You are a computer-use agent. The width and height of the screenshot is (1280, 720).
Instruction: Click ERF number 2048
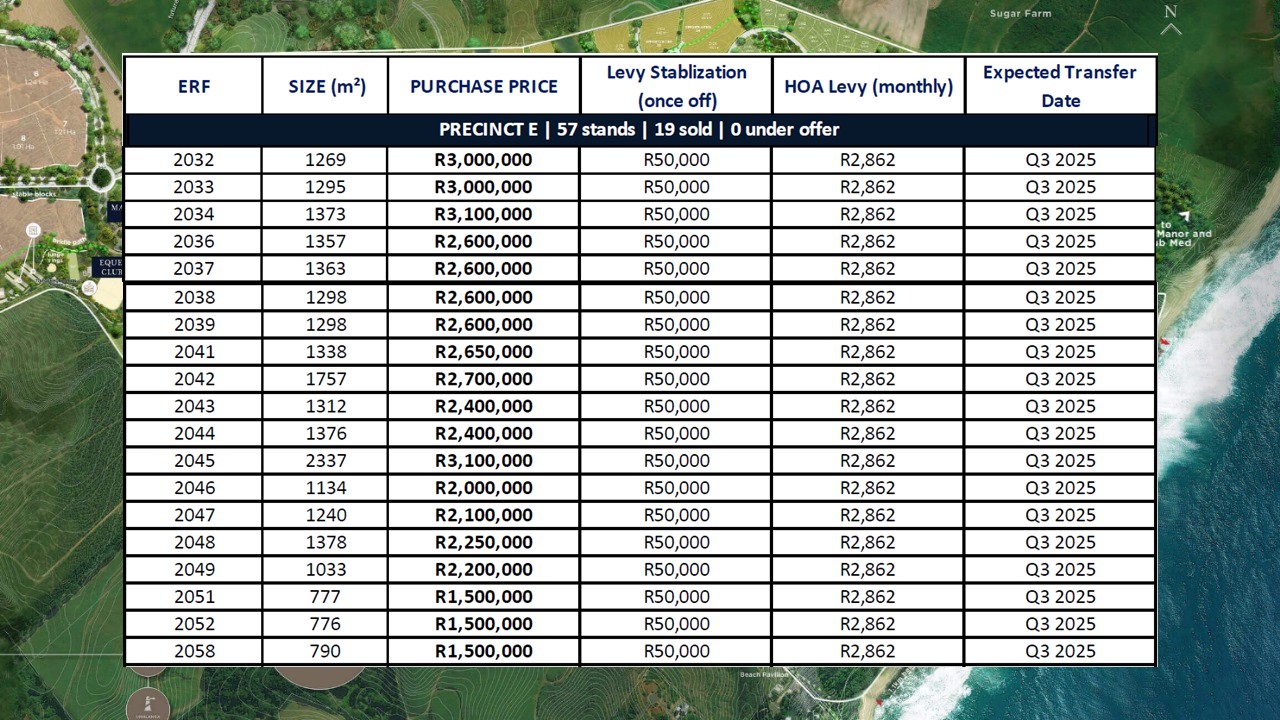click(194, 542)
